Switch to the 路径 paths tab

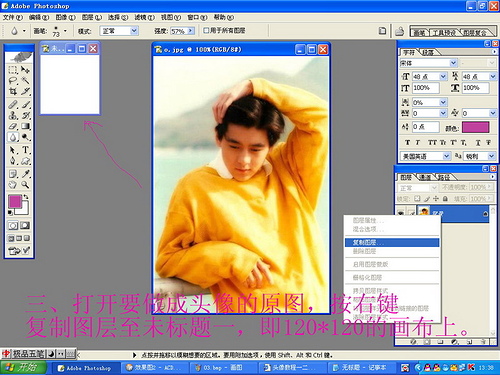tap(444, 177)
